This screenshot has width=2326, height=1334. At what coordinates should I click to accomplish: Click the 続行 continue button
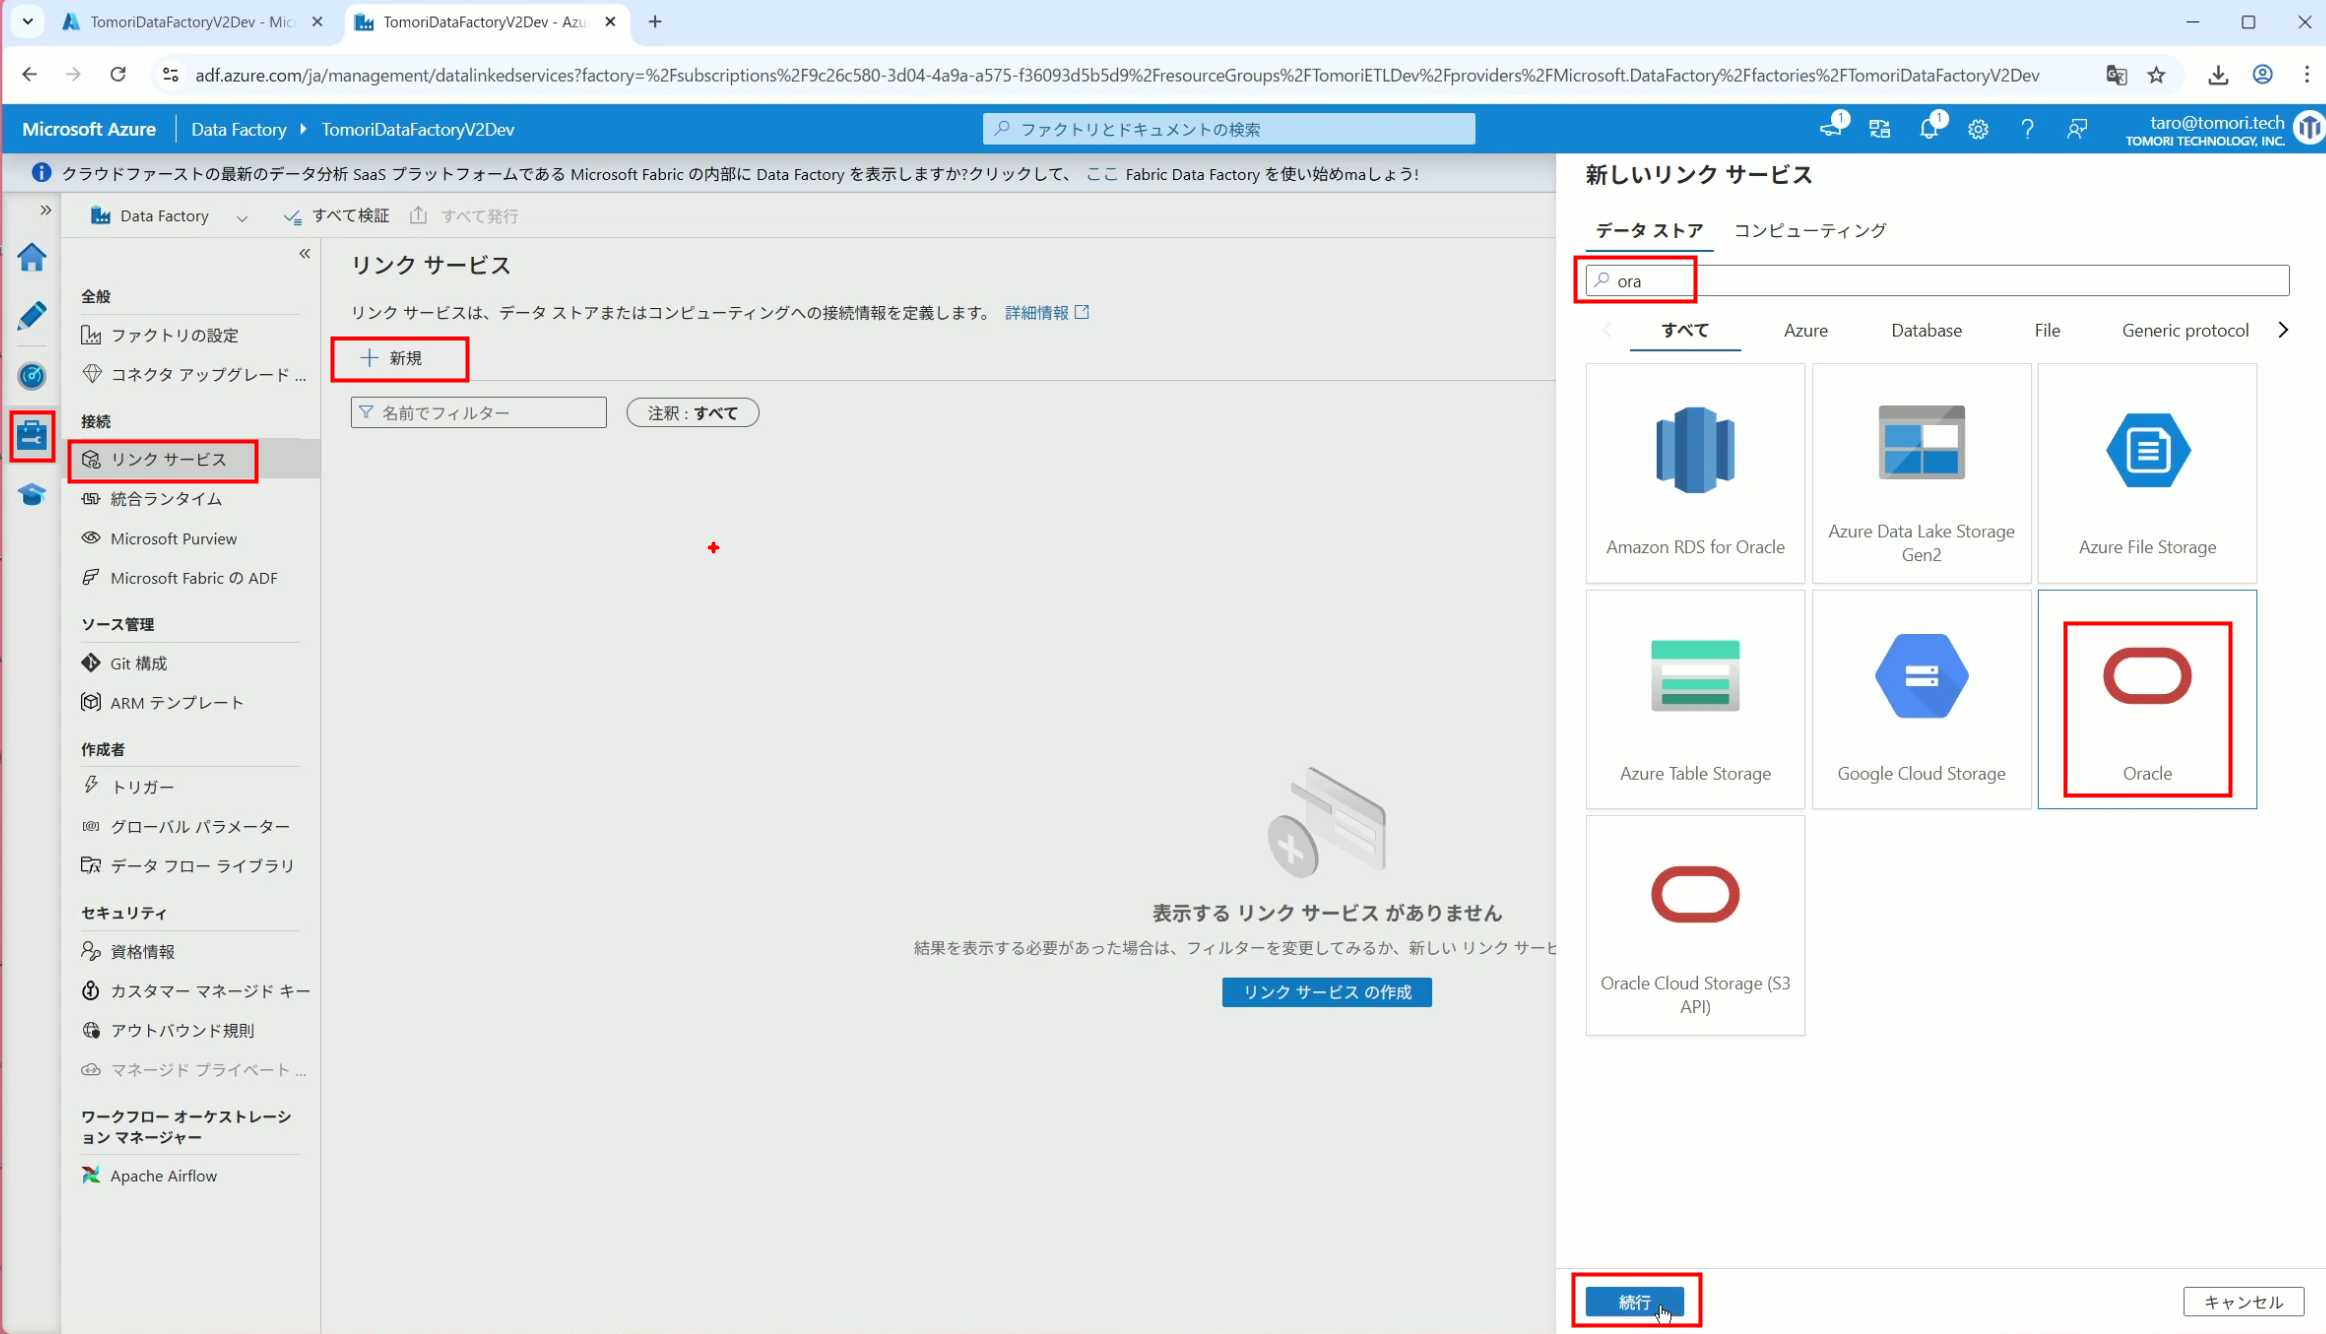pos(1635,1301)
